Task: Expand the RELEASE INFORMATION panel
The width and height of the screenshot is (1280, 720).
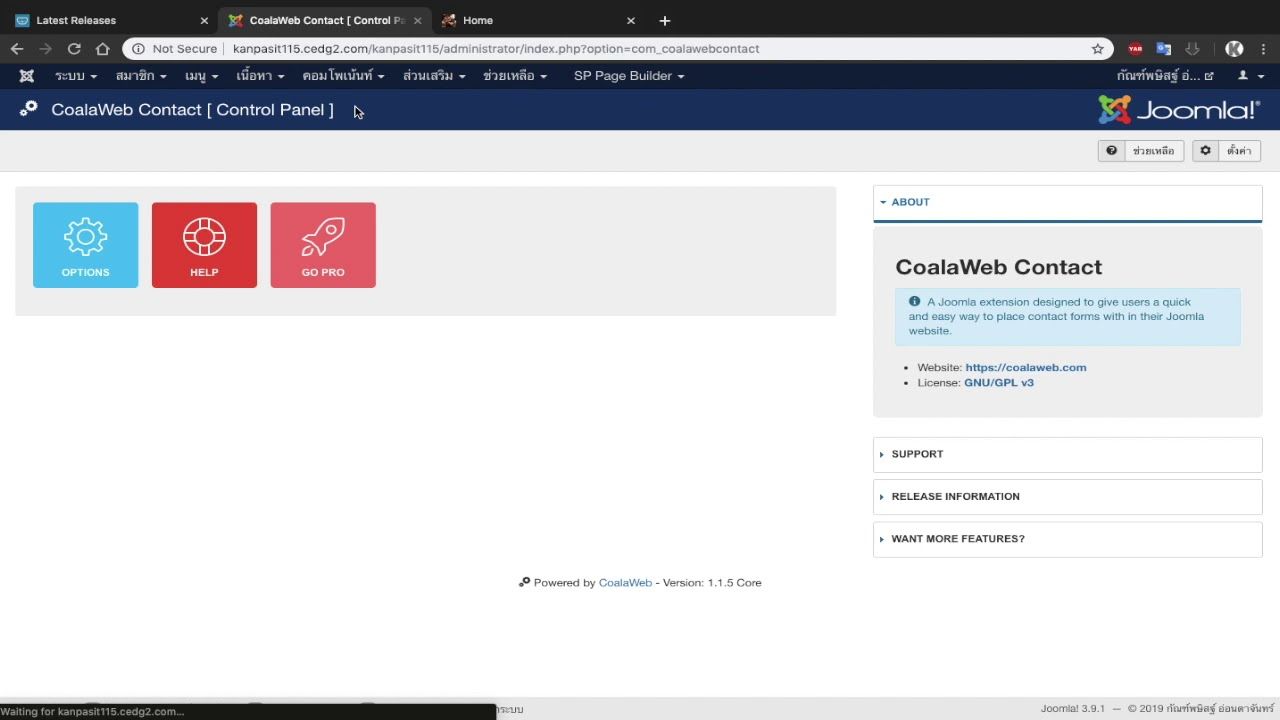Action: 1068,496
